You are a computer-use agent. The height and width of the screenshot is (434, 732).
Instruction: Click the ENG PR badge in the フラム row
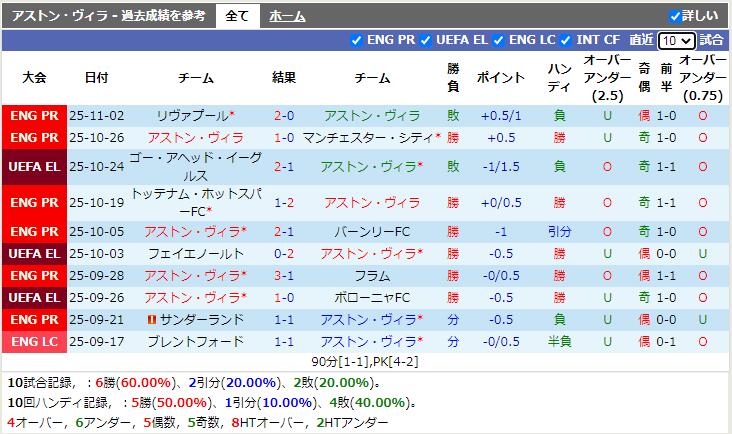click(x=34, y=275)
